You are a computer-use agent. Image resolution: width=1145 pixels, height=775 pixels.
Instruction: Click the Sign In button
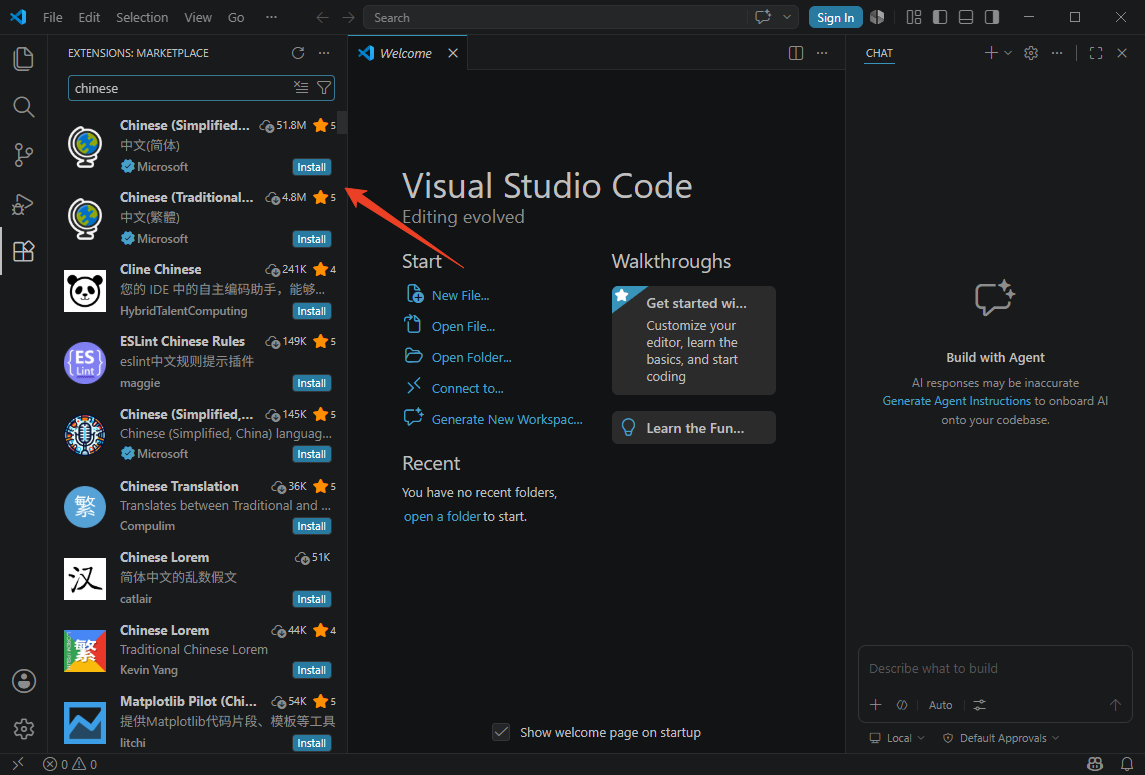point(835,18)
